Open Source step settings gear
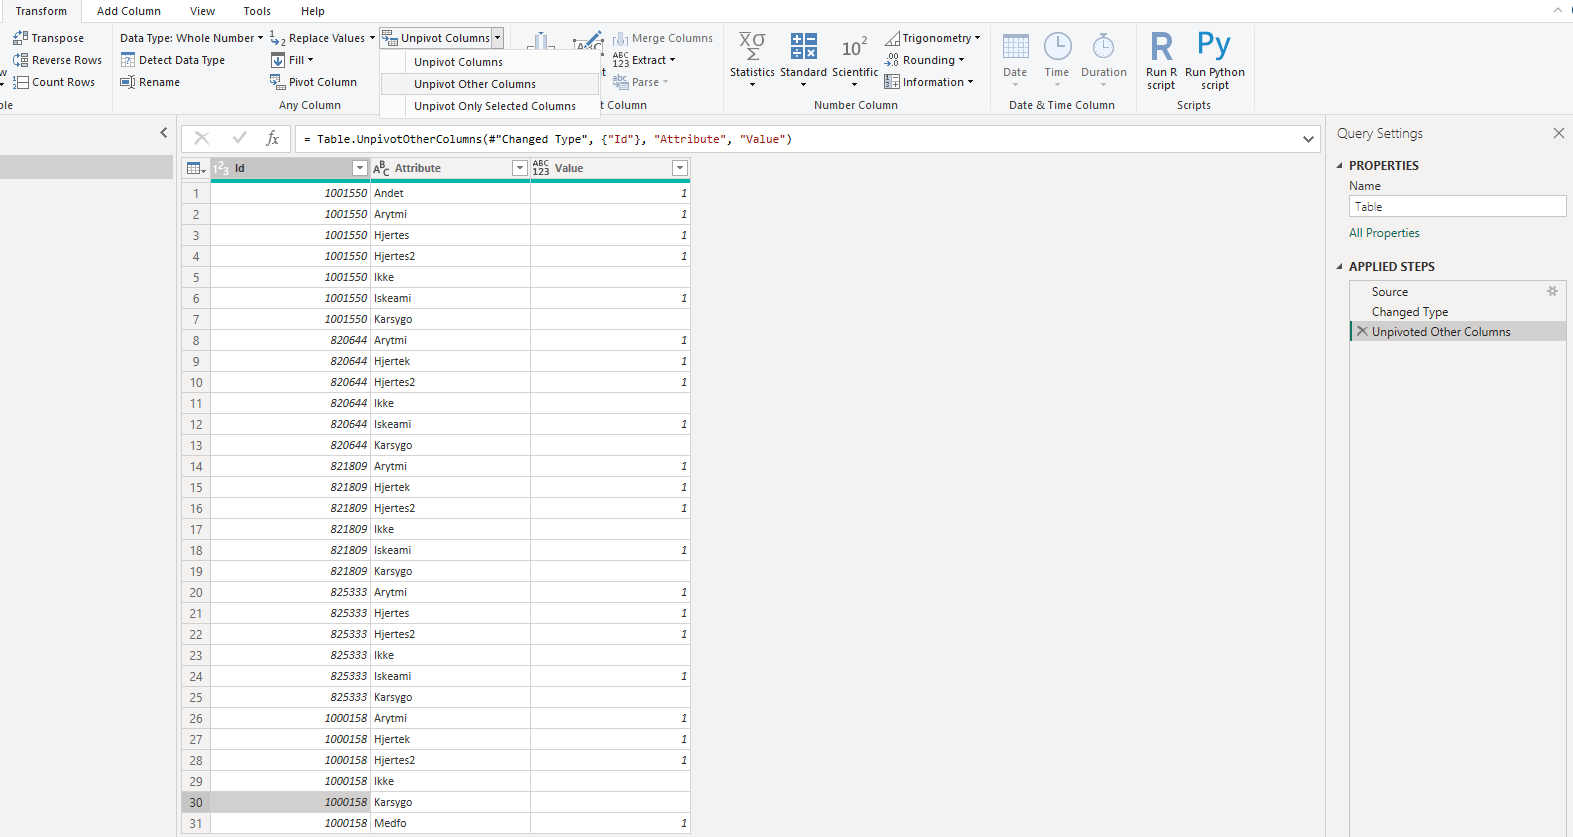This screenshot has height=837, width=1573. tap(1552, 292)
